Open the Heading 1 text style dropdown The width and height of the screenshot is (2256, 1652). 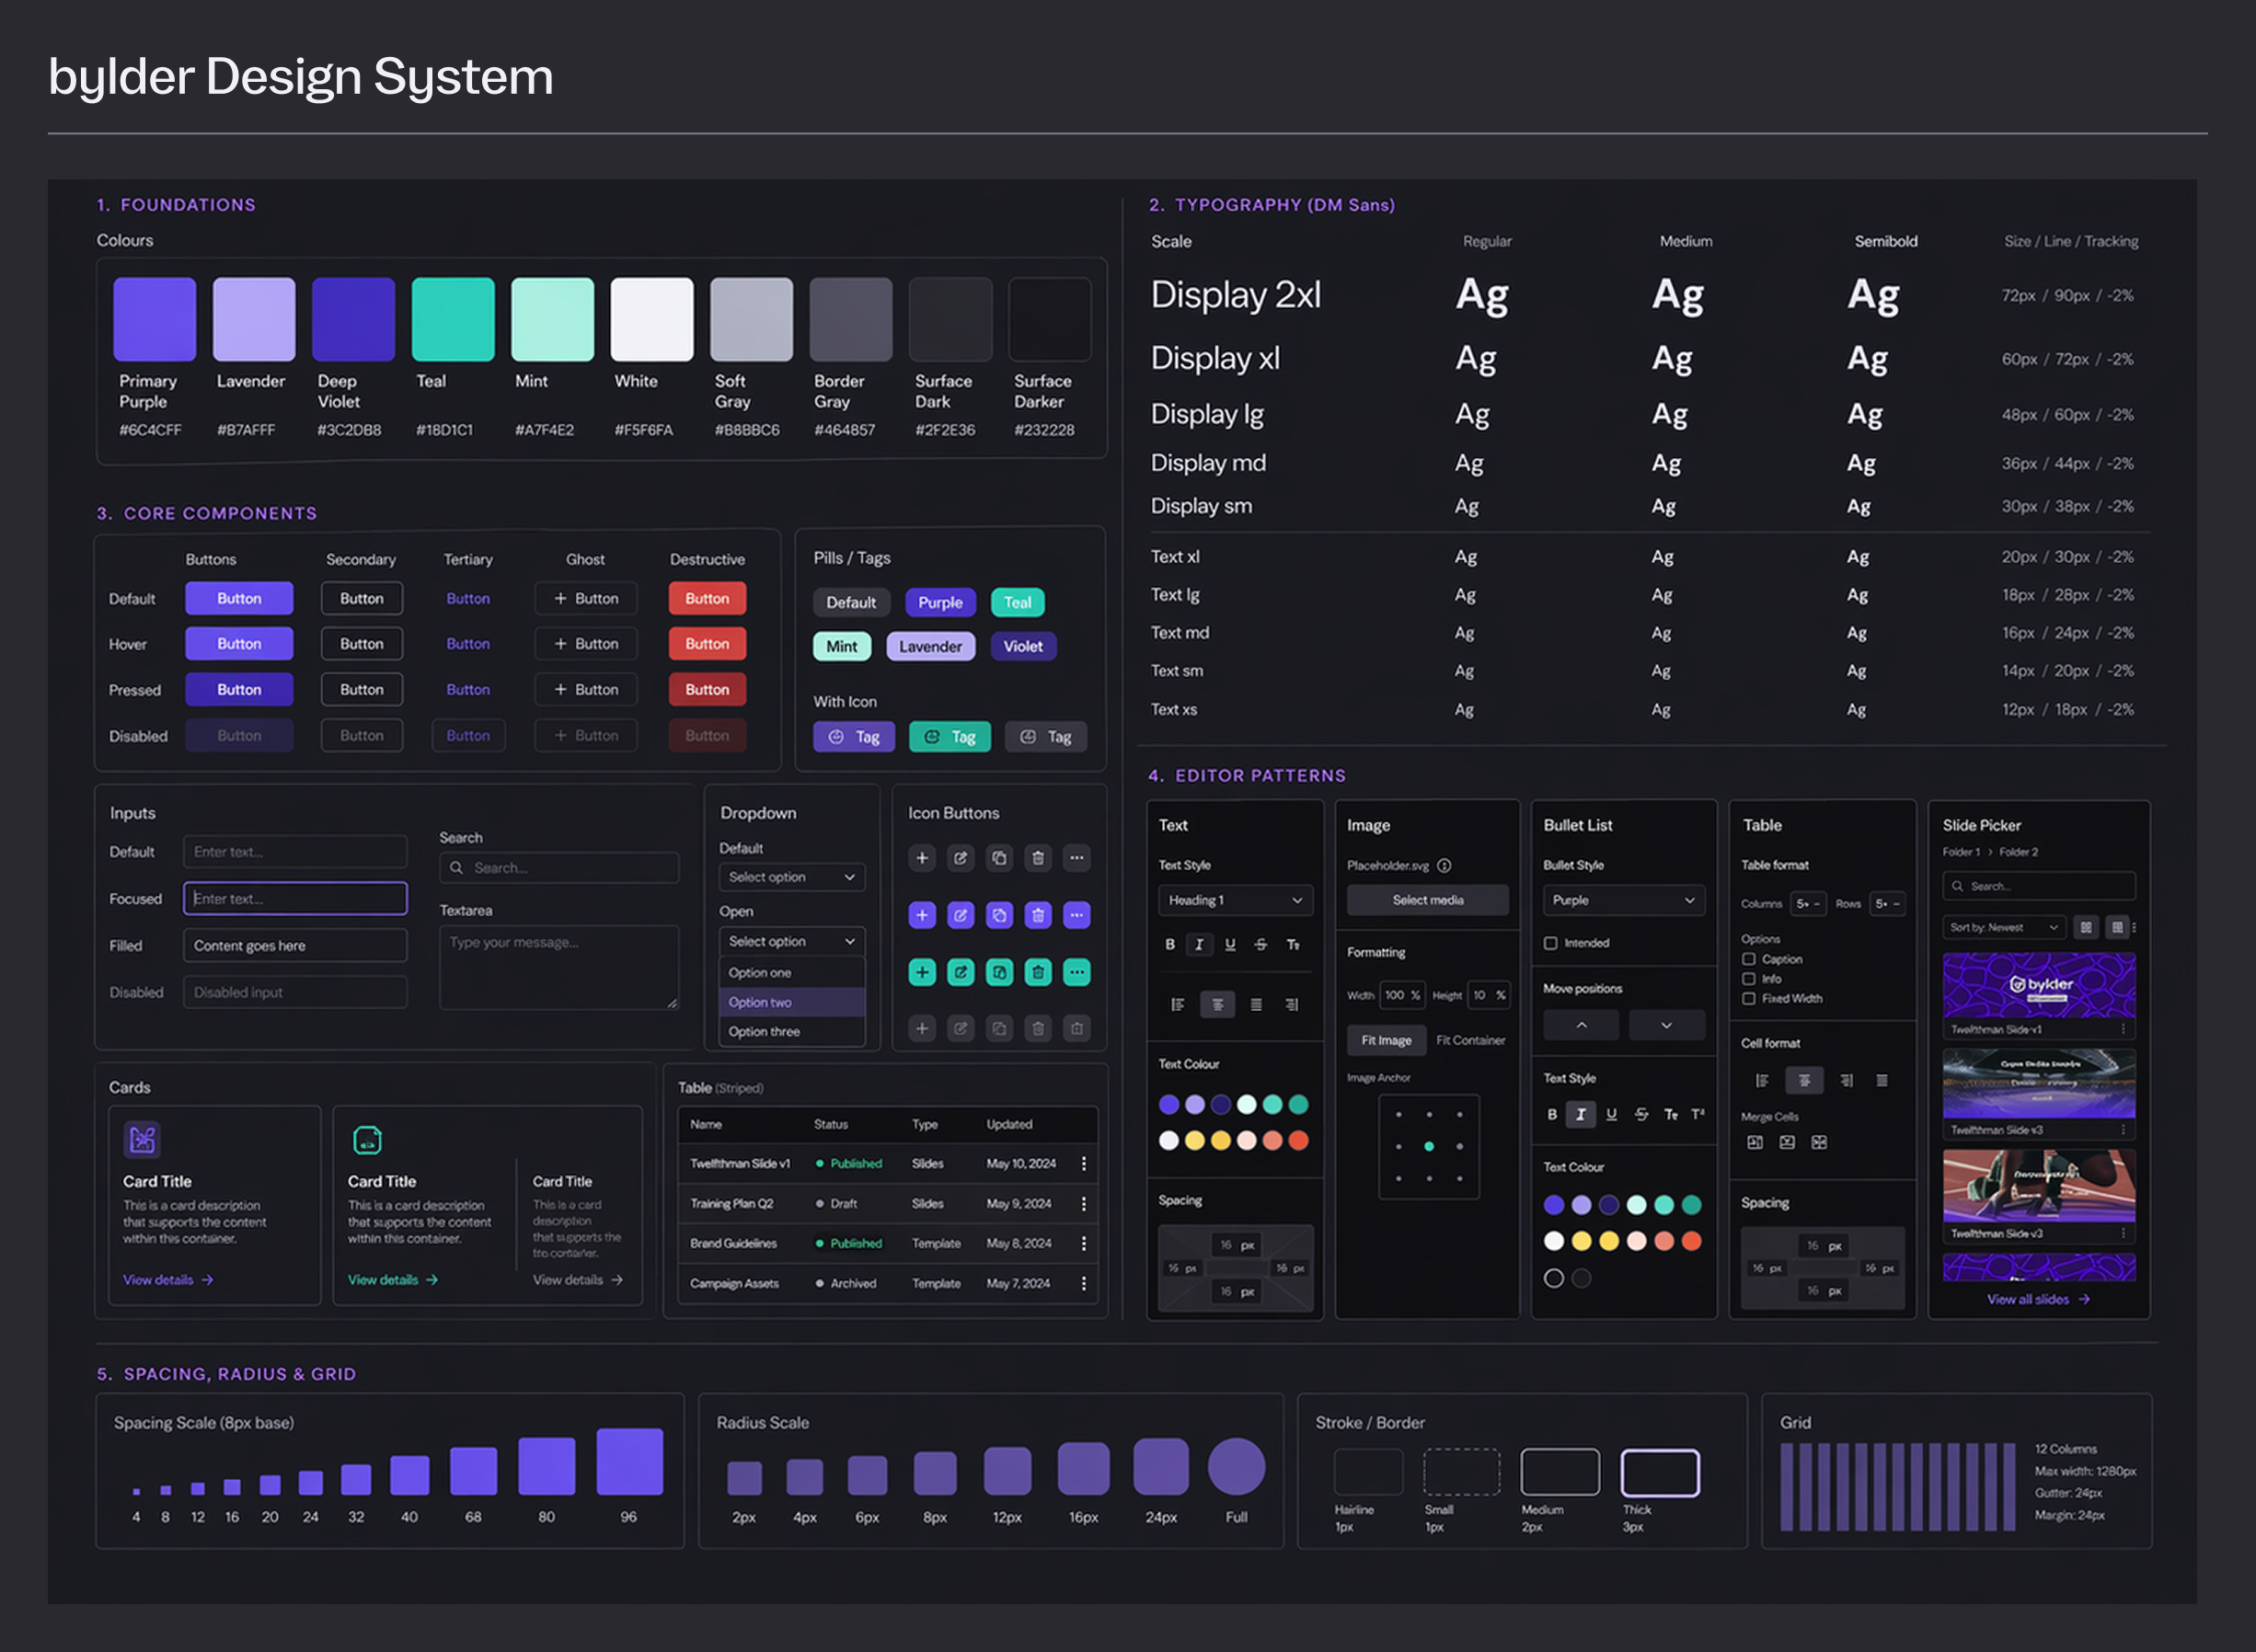1235,900
